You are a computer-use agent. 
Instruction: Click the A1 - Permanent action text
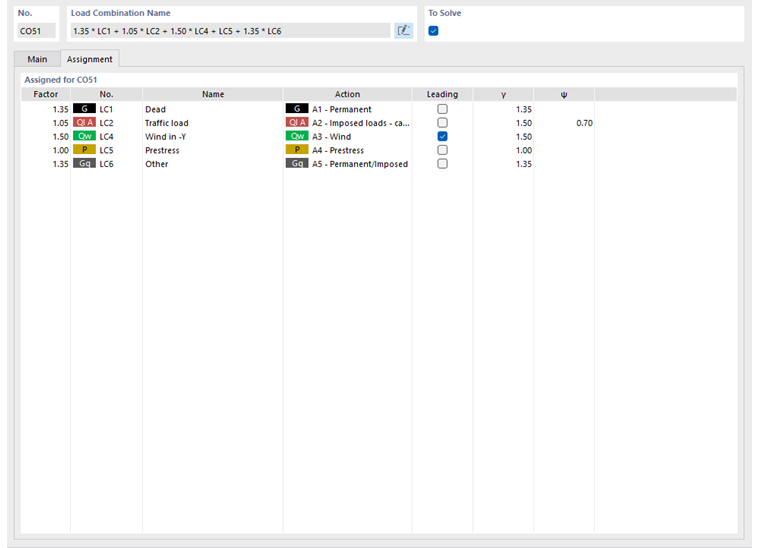click(x=342, y=110)
